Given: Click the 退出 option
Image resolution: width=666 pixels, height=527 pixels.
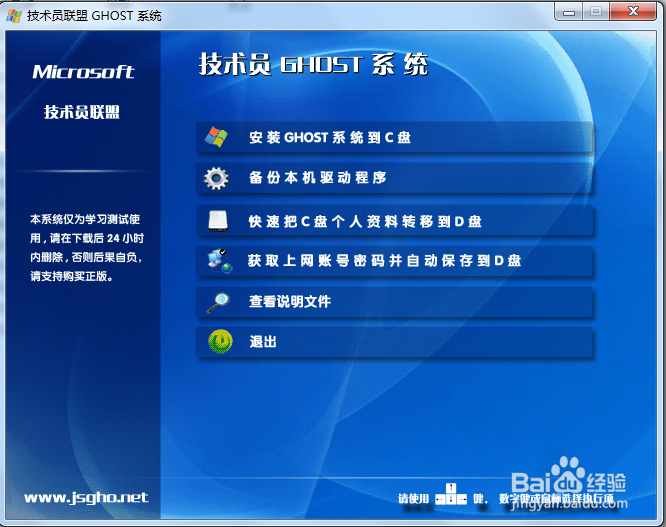Looking at the screenshot, I should [x=395, y=342].
